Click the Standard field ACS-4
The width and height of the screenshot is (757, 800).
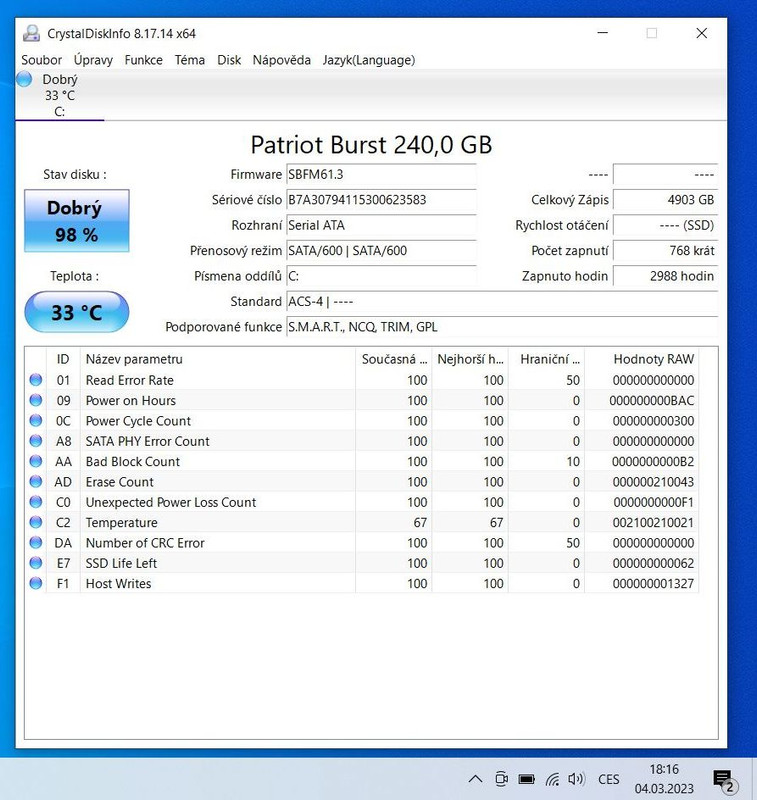(x=502, y=302)
